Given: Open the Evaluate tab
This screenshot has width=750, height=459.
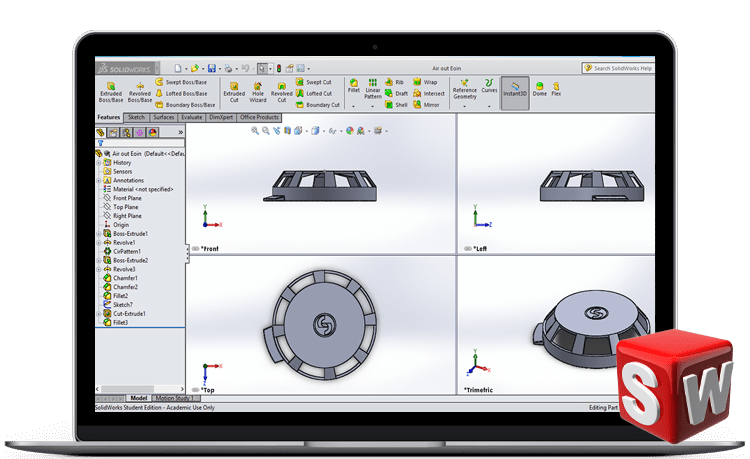Looking at the screenshot, I should [x=191, y=117].
